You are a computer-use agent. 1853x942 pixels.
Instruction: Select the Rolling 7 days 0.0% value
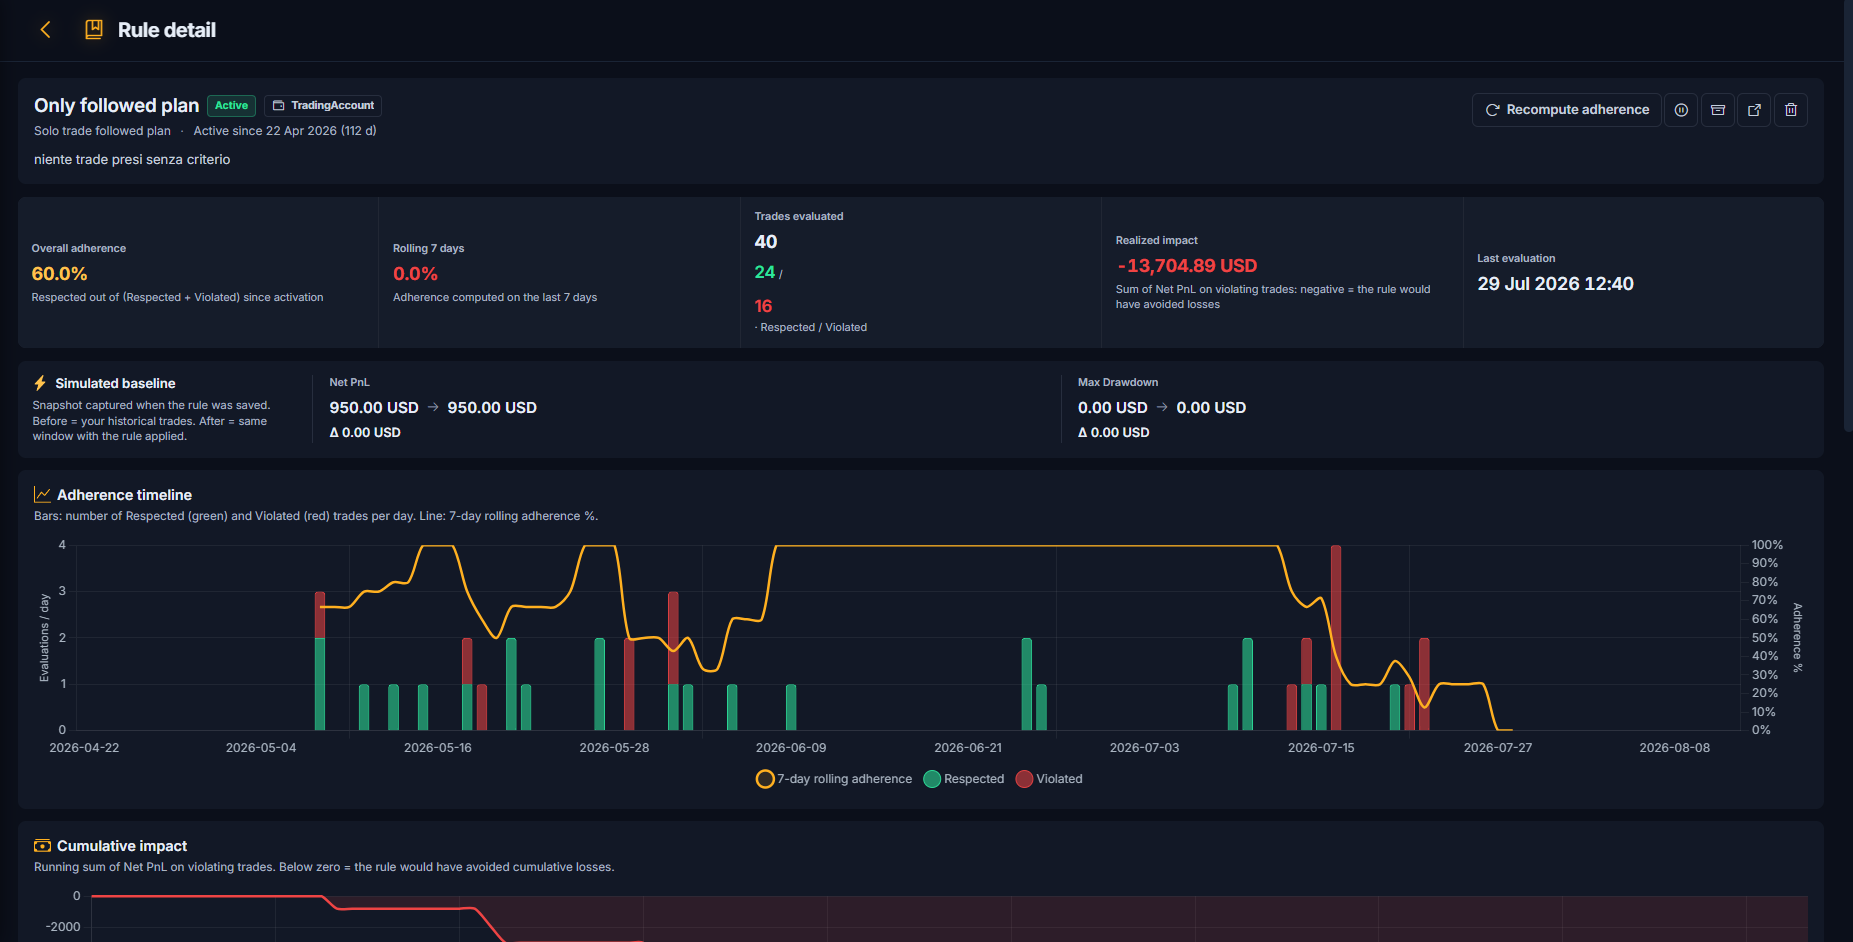click(415, 274)
